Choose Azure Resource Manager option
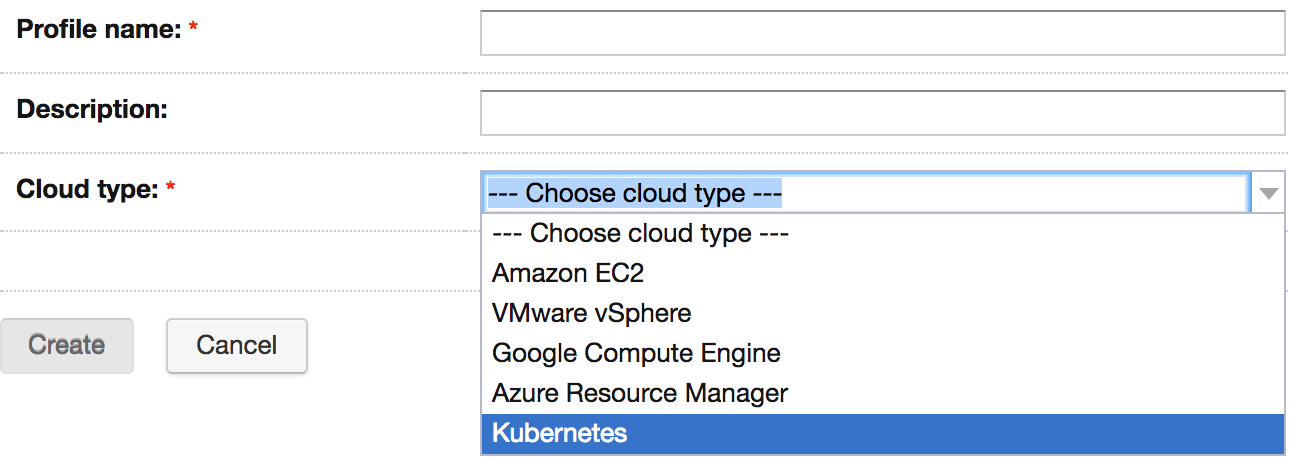The image size is (1289, 461). [882, 393]
